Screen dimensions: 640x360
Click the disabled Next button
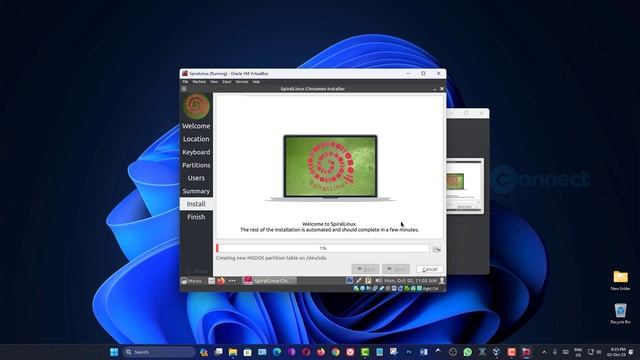pos(396,269)
